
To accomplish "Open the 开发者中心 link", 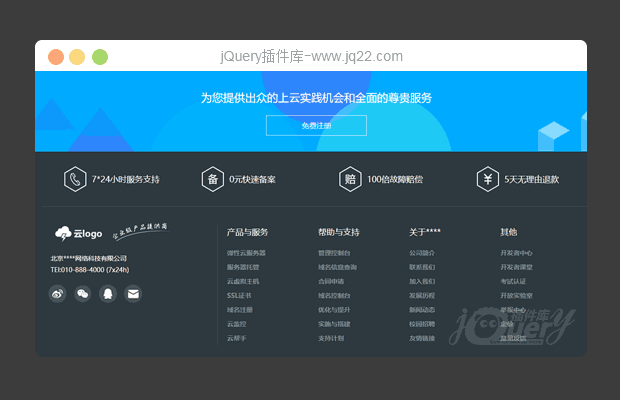I will pyautogui.click(x=516, y=253).
